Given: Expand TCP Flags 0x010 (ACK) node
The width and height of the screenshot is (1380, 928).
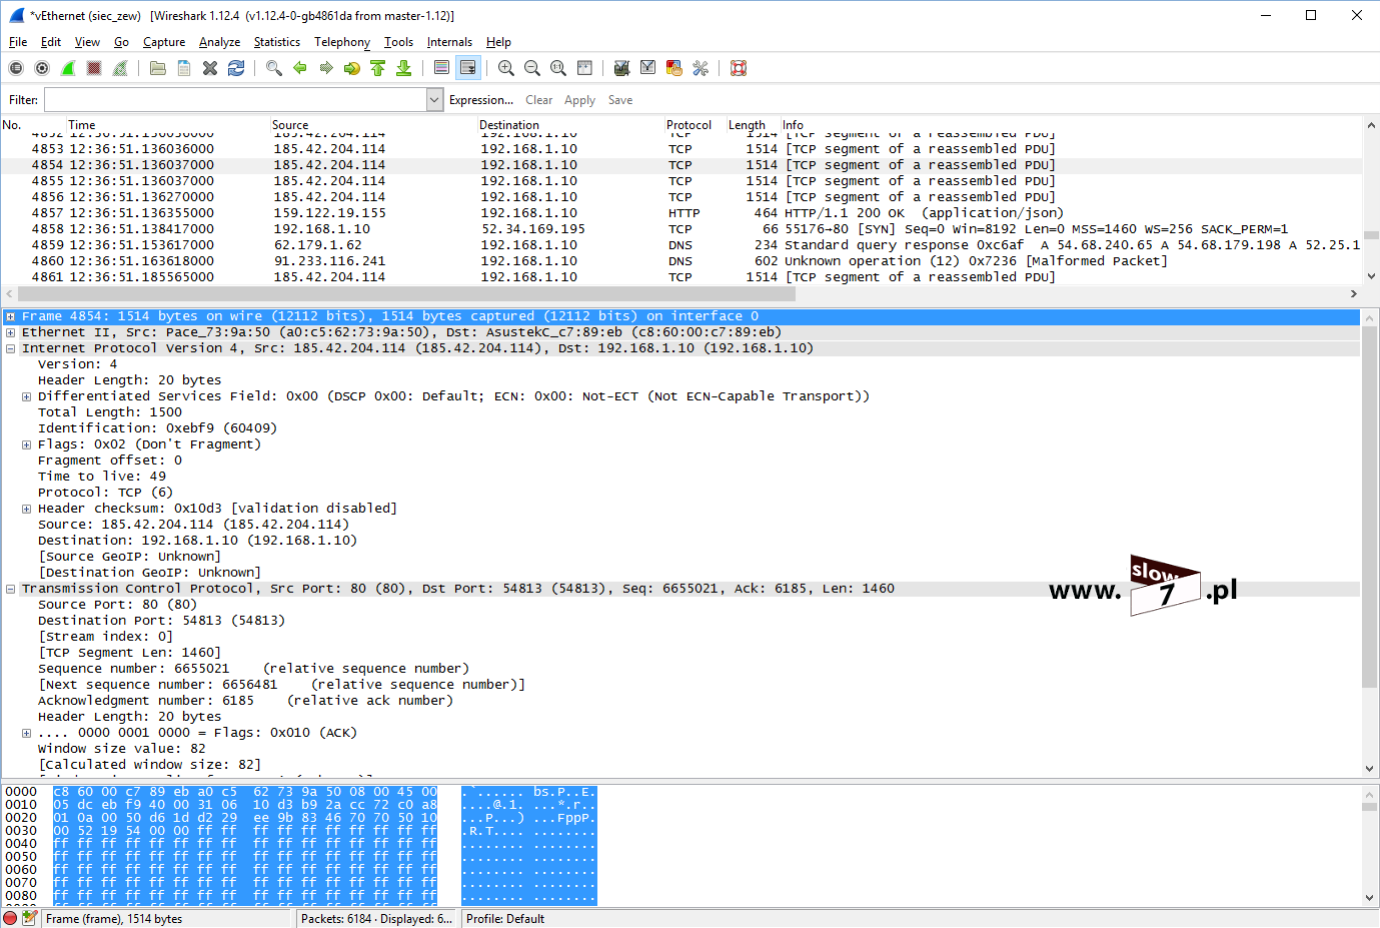Looking at the screenshot, I should click(26, 732).
